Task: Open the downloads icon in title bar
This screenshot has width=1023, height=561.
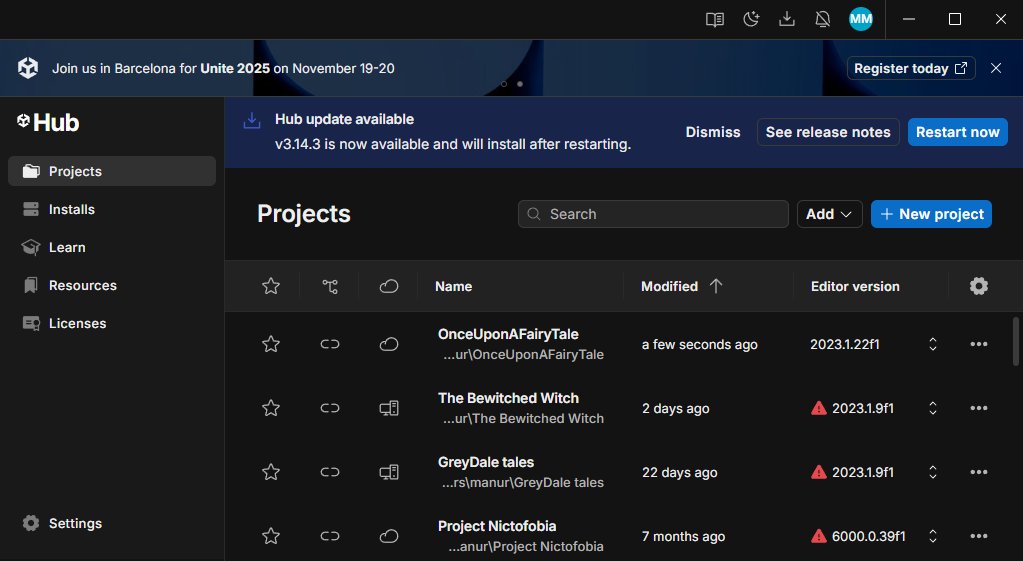Action: point(787,20)
